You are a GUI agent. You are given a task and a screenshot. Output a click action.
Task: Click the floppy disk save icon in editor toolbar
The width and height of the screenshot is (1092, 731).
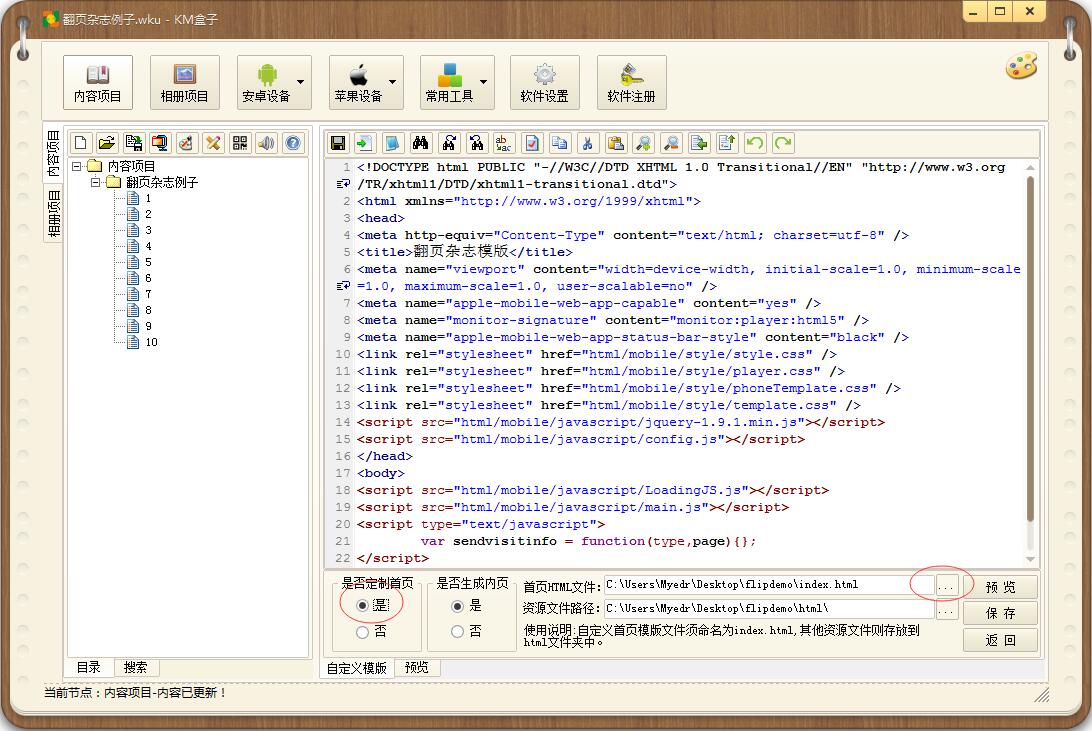tap(338, 143)
